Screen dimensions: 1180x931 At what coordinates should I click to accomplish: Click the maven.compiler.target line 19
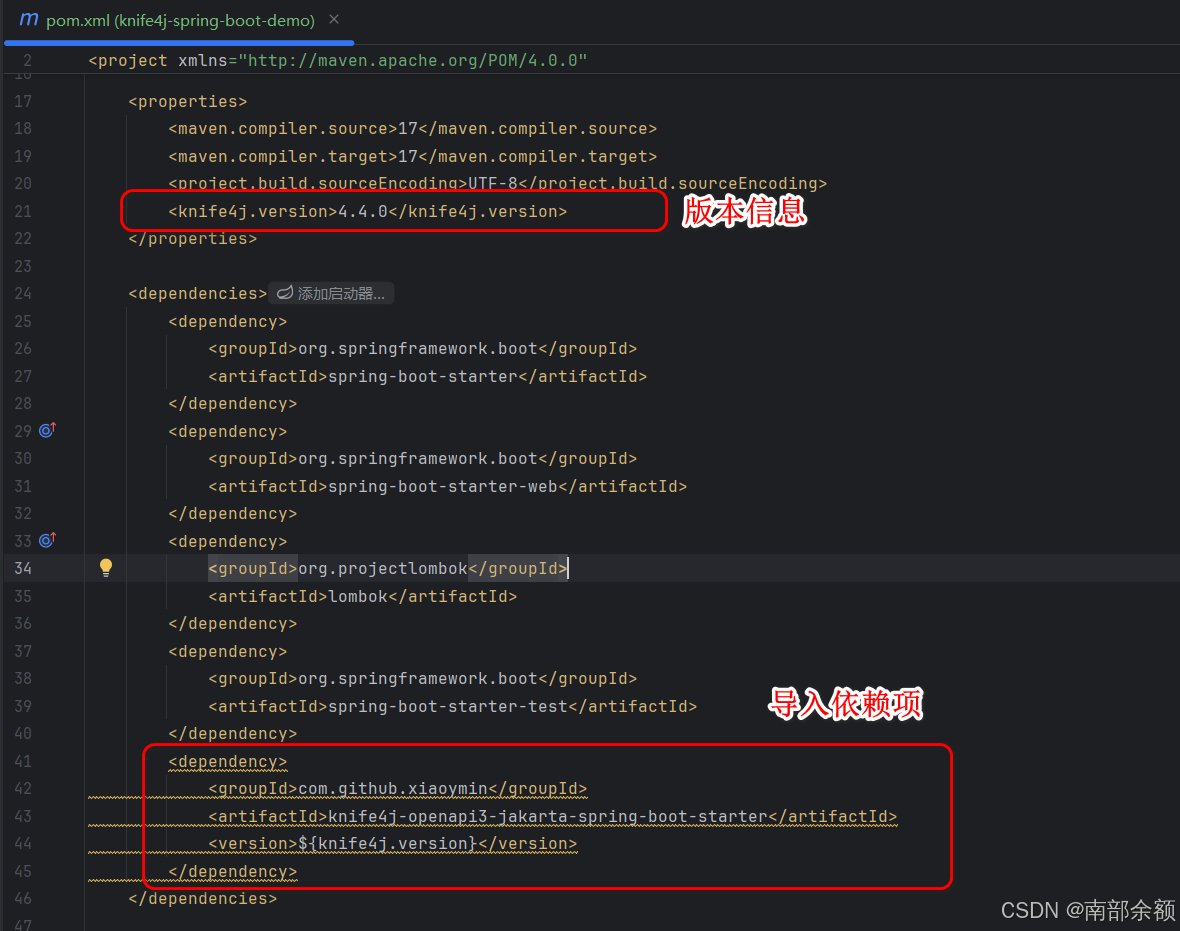pos(412,157)
